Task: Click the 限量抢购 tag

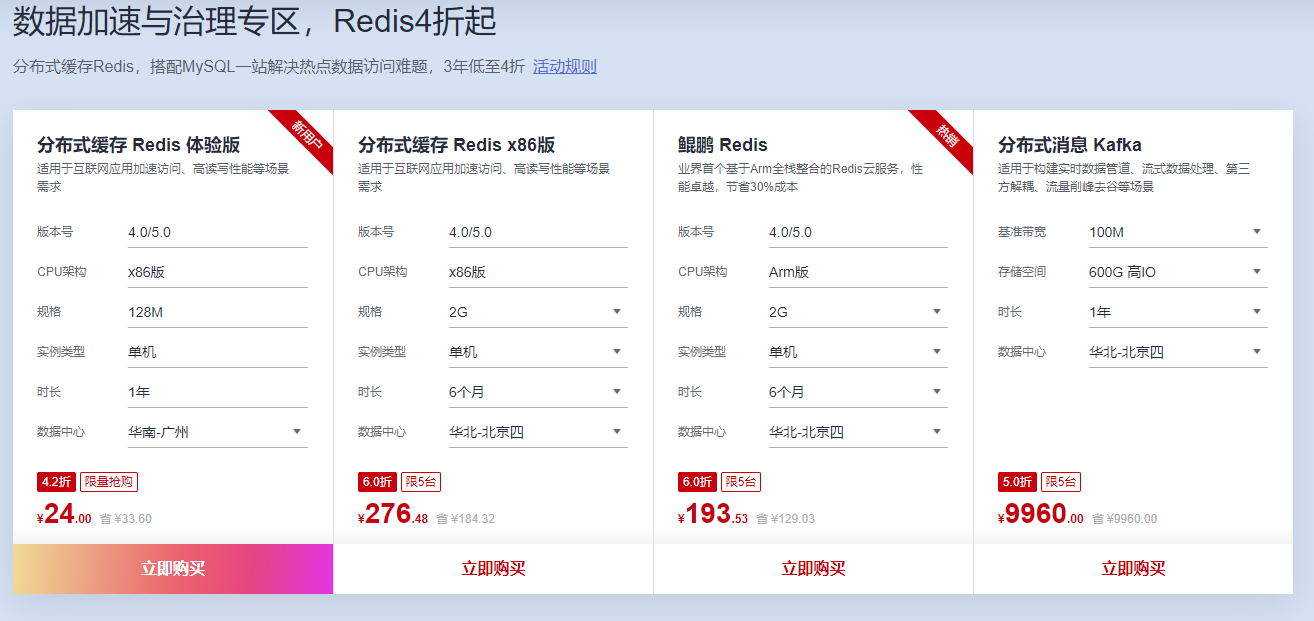Action: 108,482
